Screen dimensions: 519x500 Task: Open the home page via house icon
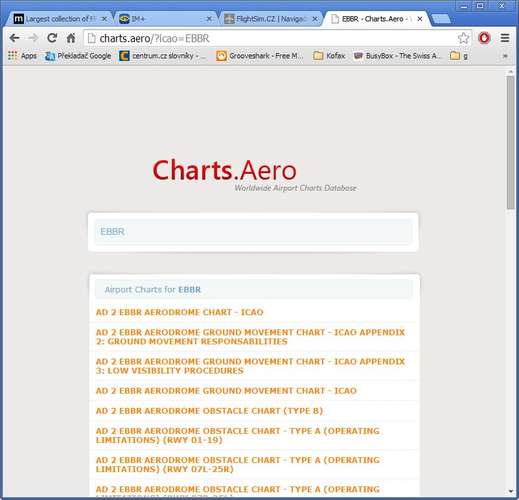(71, 38)
